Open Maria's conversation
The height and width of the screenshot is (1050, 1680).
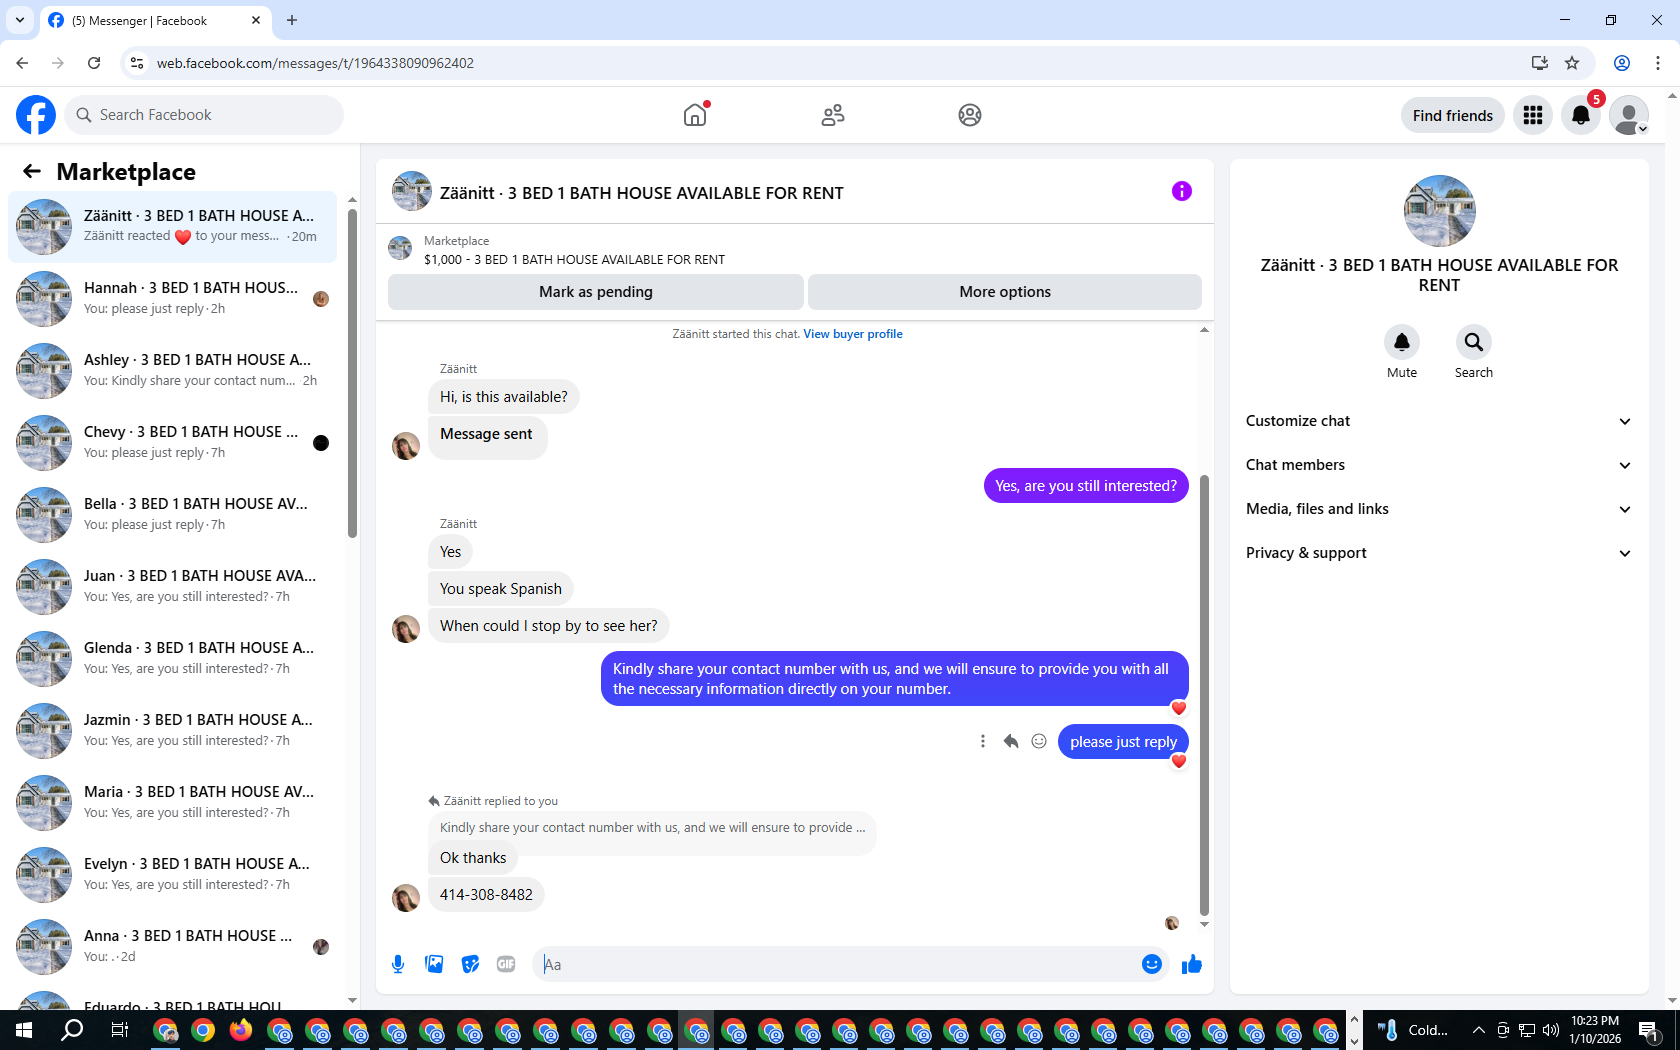(x=173, y=803)
